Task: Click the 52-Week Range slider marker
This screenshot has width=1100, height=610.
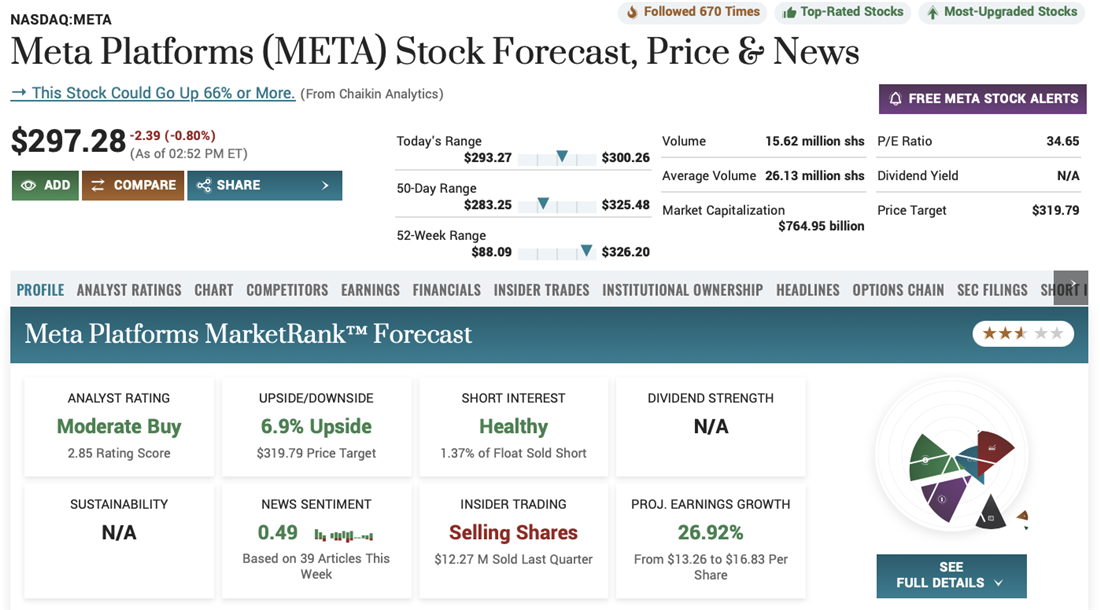Action: 586,251
